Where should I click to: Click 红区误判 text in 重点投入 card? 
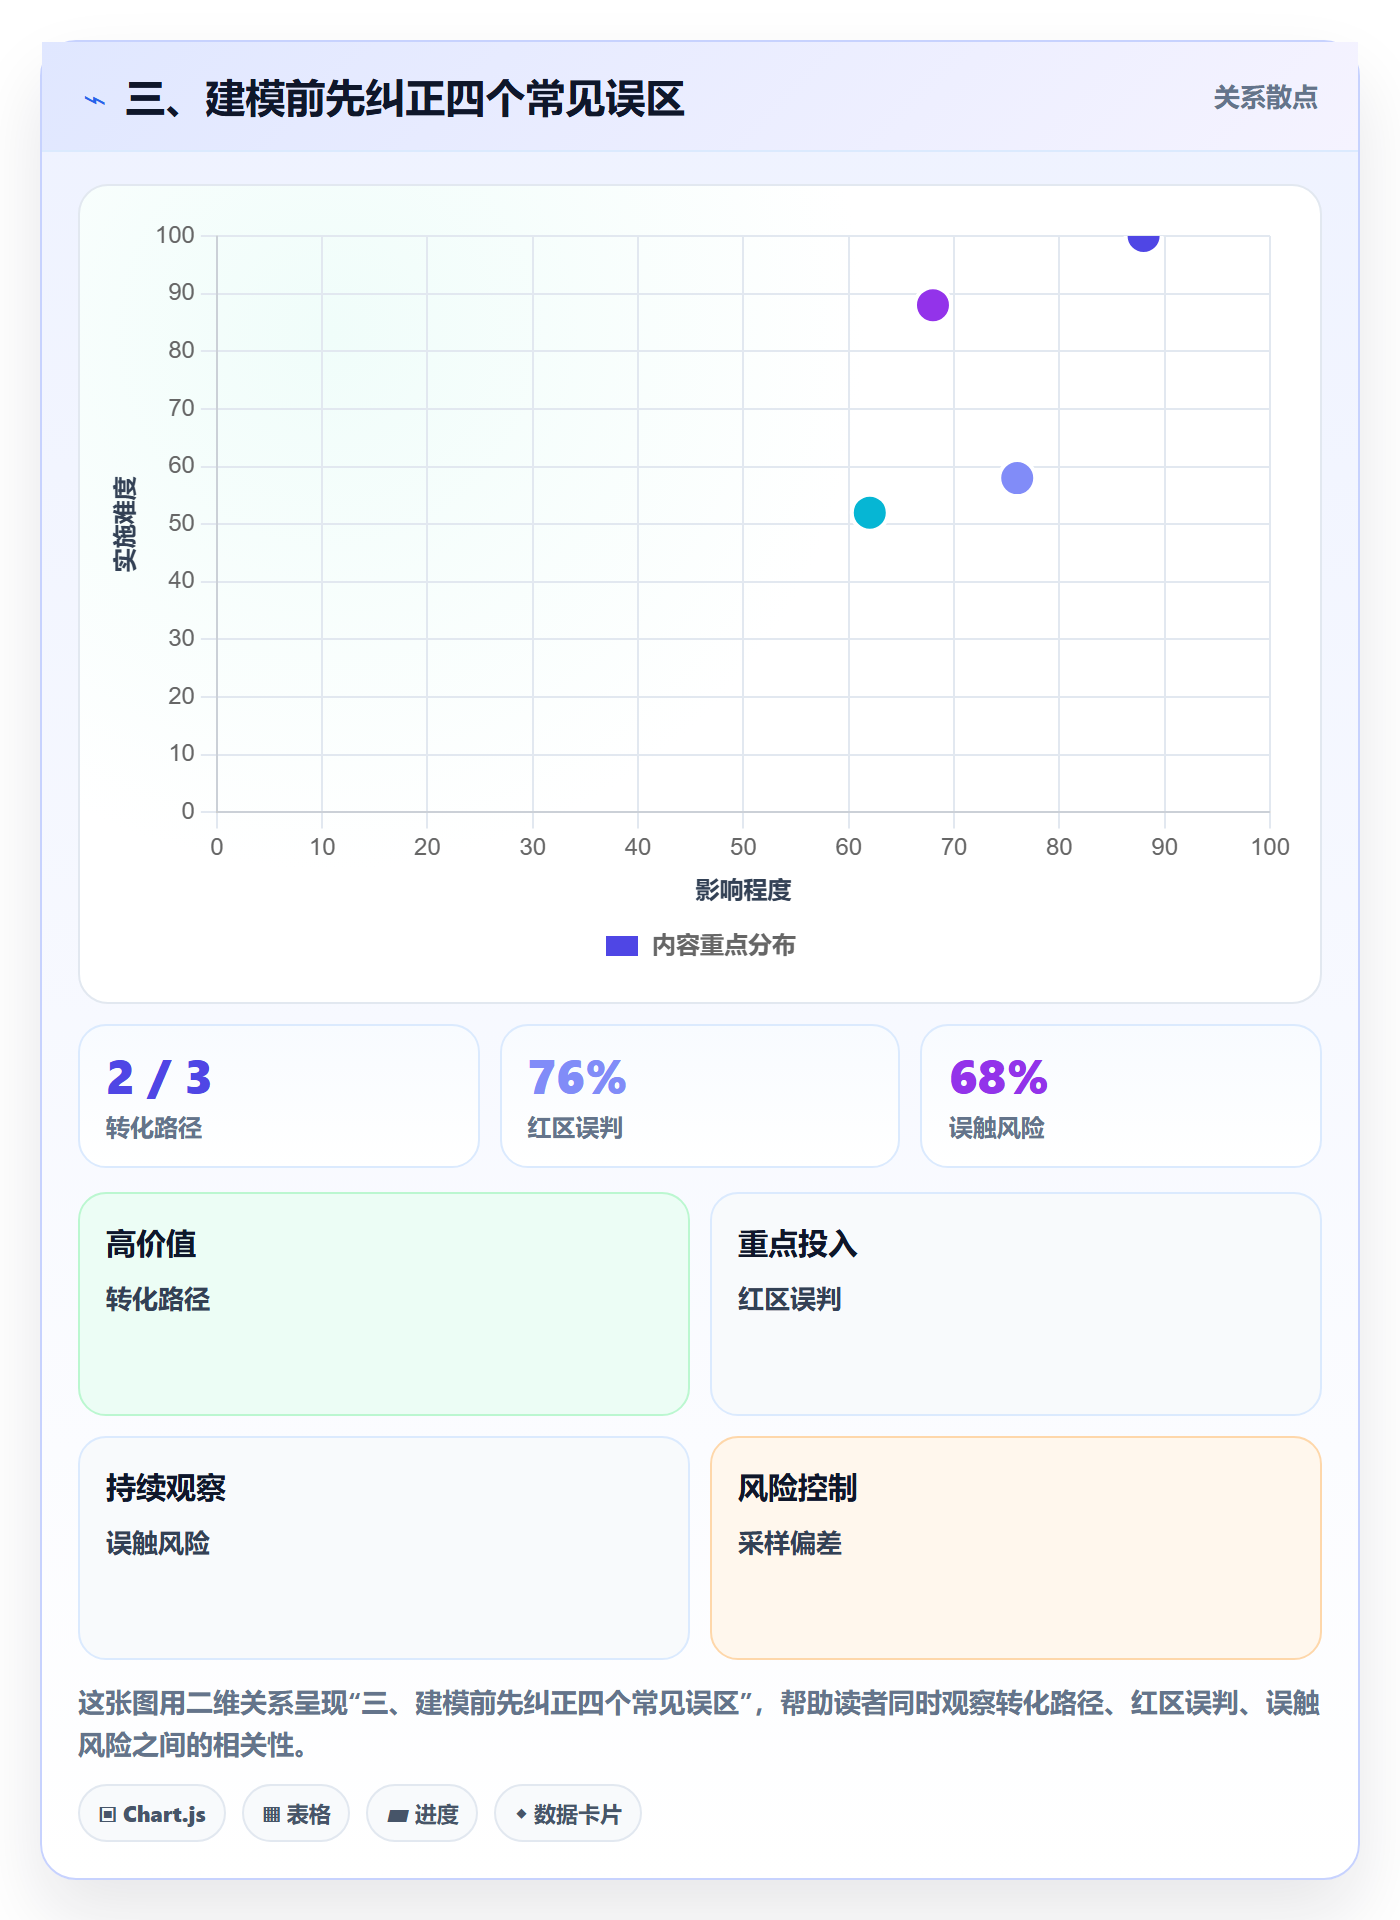(790, 1299)
